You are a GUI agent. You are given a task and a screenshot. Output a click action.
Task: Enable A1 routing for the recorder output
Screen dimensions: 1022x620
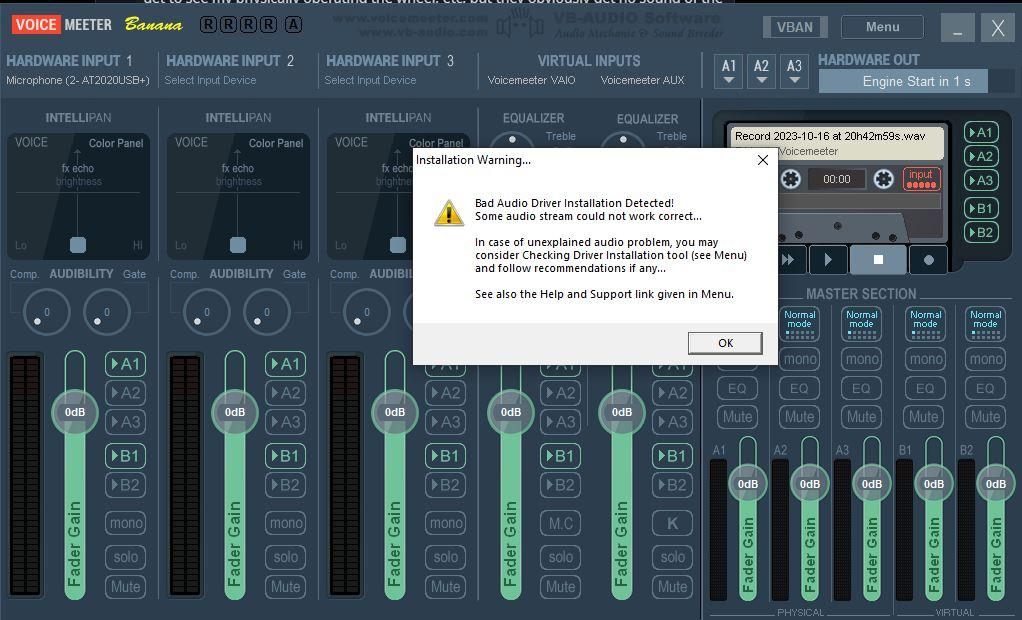[x=981, y=130]
